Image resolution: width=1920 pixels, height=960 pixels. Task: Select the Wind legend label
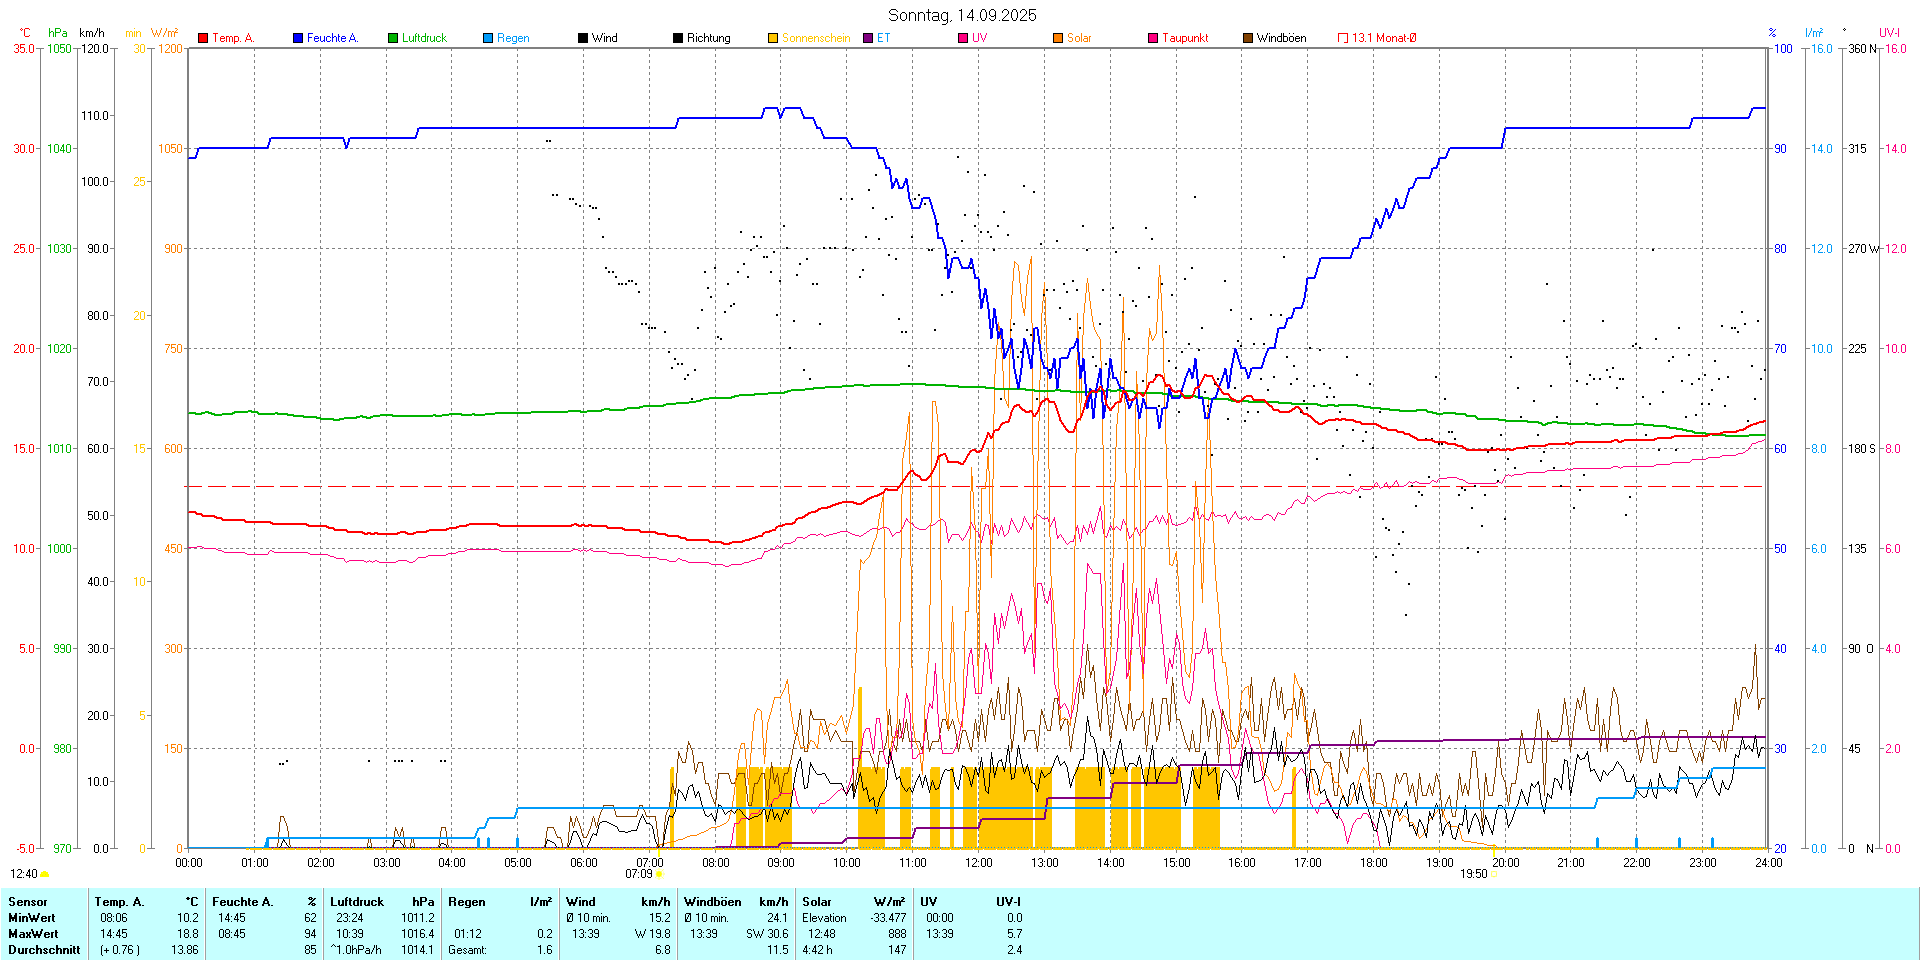coord(604,38)
